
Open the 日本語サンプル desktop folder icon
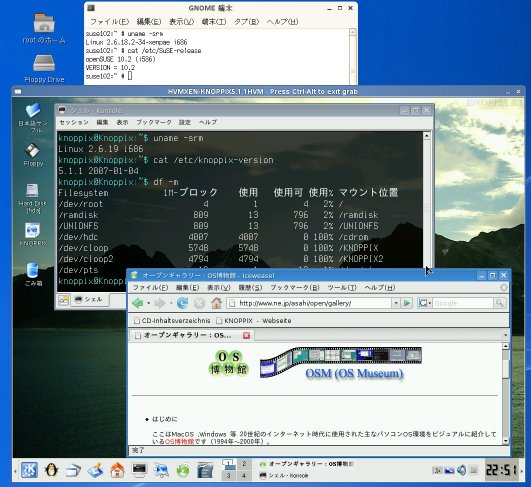pyautogui.click(x=33, y=118)
